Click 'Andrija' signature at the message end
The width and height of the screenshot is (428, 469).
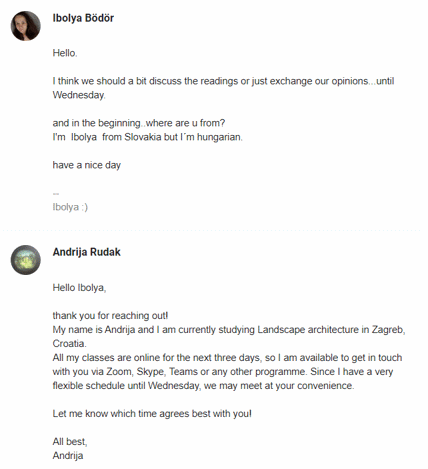click(x=68, y=456)
